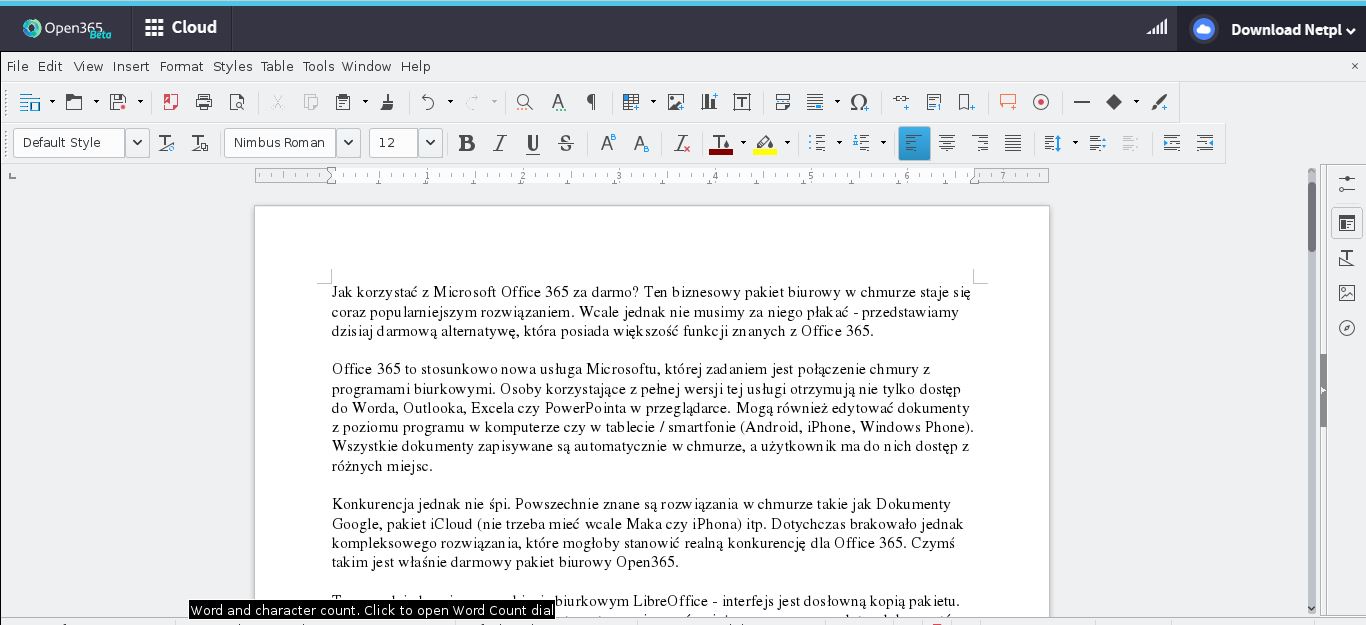Increase paragraph indent
This screenshot has width=1366, height=625.
click(x=1172, y=143)
